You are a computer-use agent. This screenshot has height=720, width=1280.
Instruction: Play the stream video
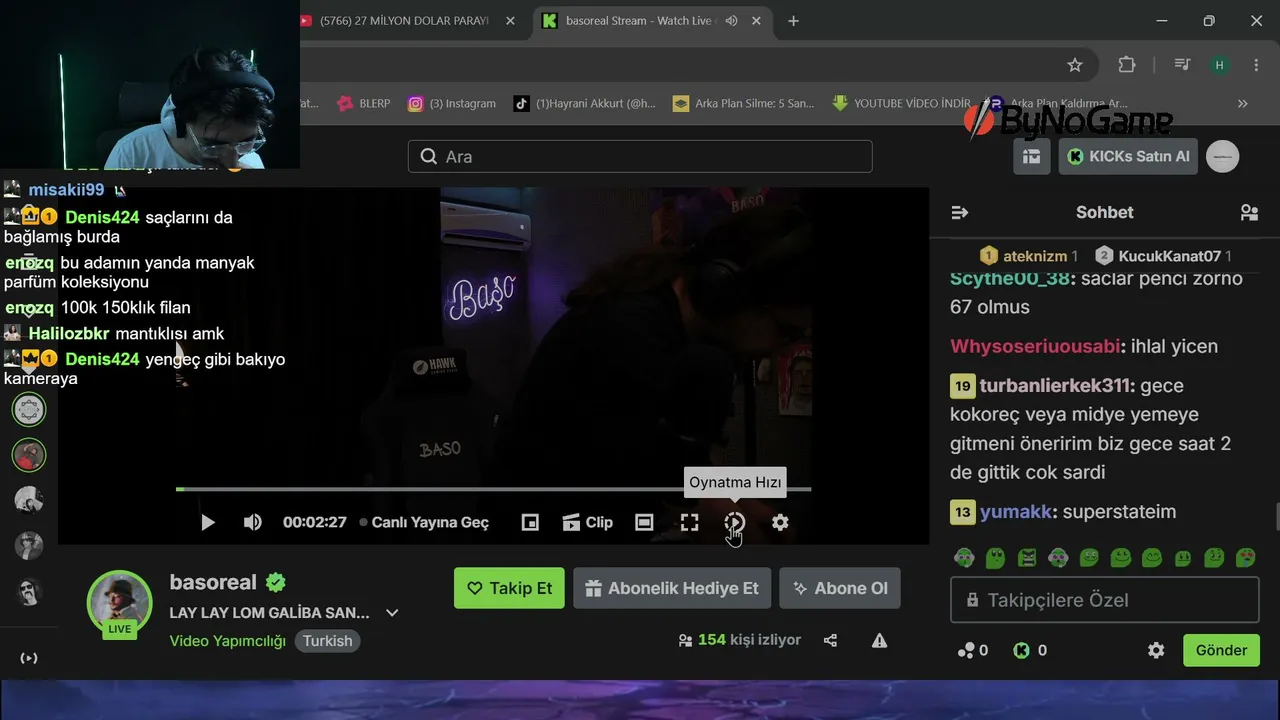click(208, 522)
